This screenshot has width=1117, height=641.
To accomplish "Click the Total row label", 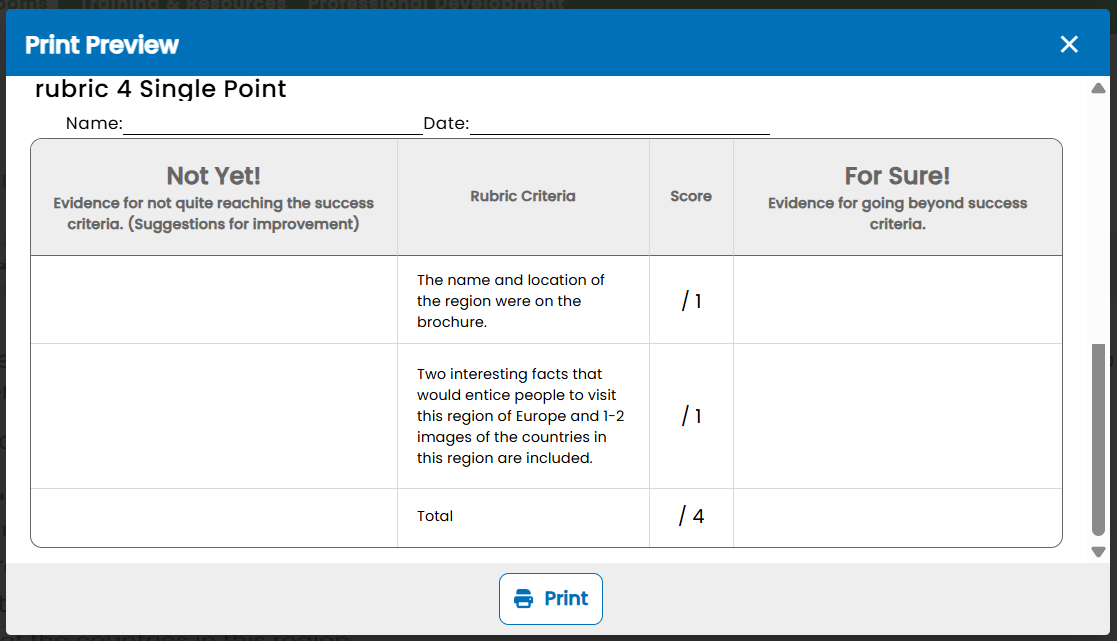I will [435, 516].
